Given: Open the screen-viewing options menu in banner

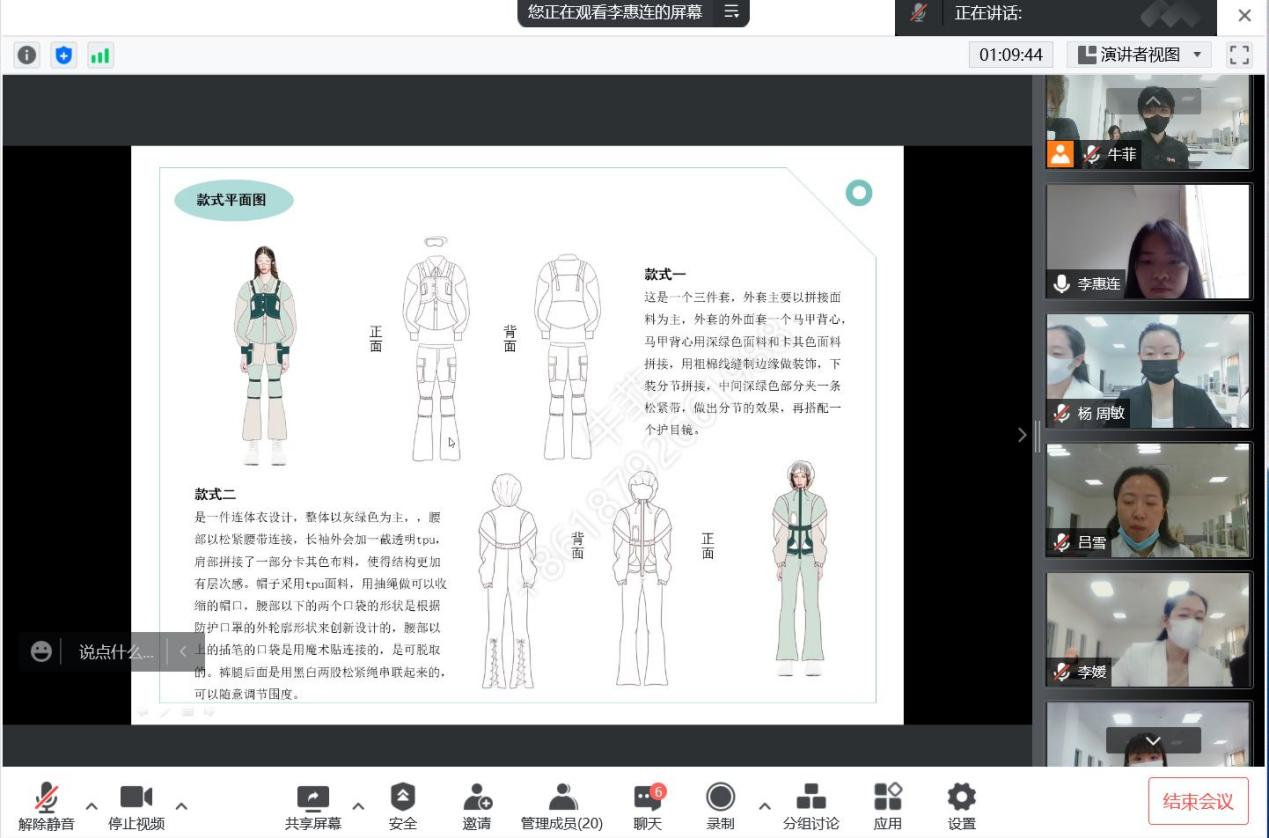Looking at the screenshot, I should tap(731, 12).
